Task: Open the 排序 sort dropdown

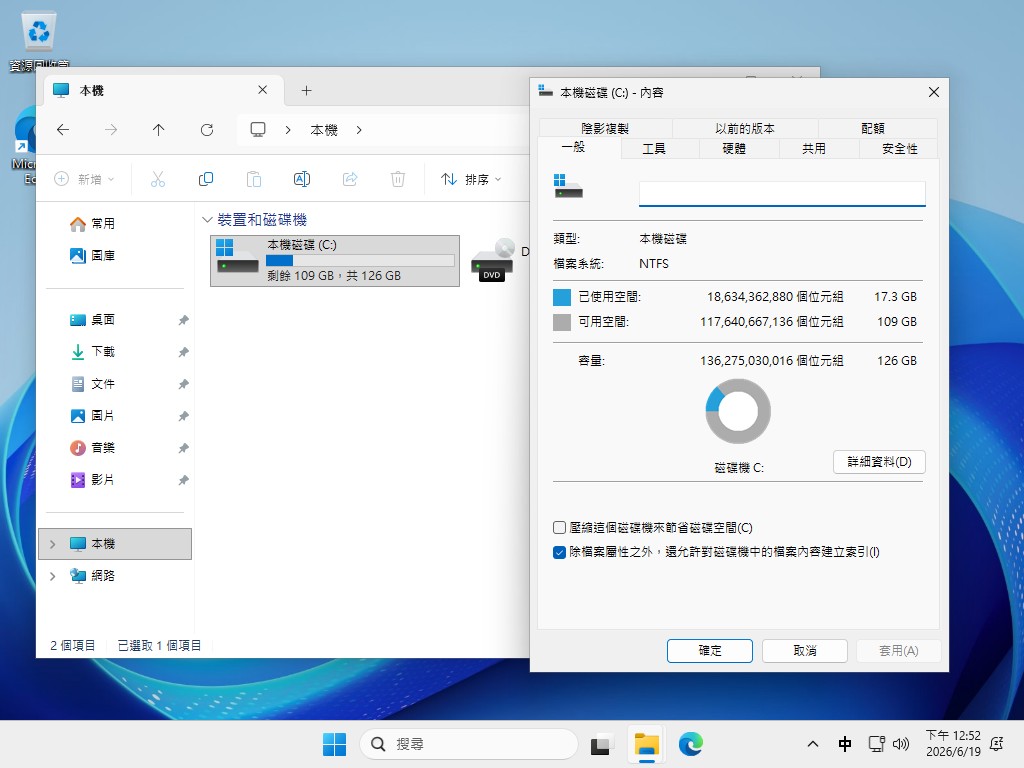Action: (x=472, y=179)
